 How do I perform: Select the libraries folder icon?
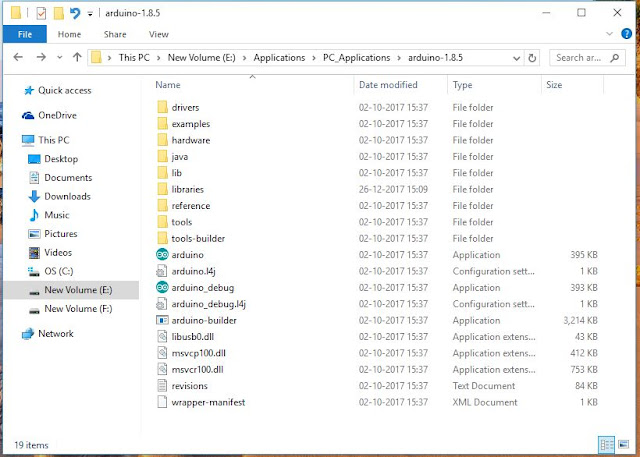click(x=162, y=189)
